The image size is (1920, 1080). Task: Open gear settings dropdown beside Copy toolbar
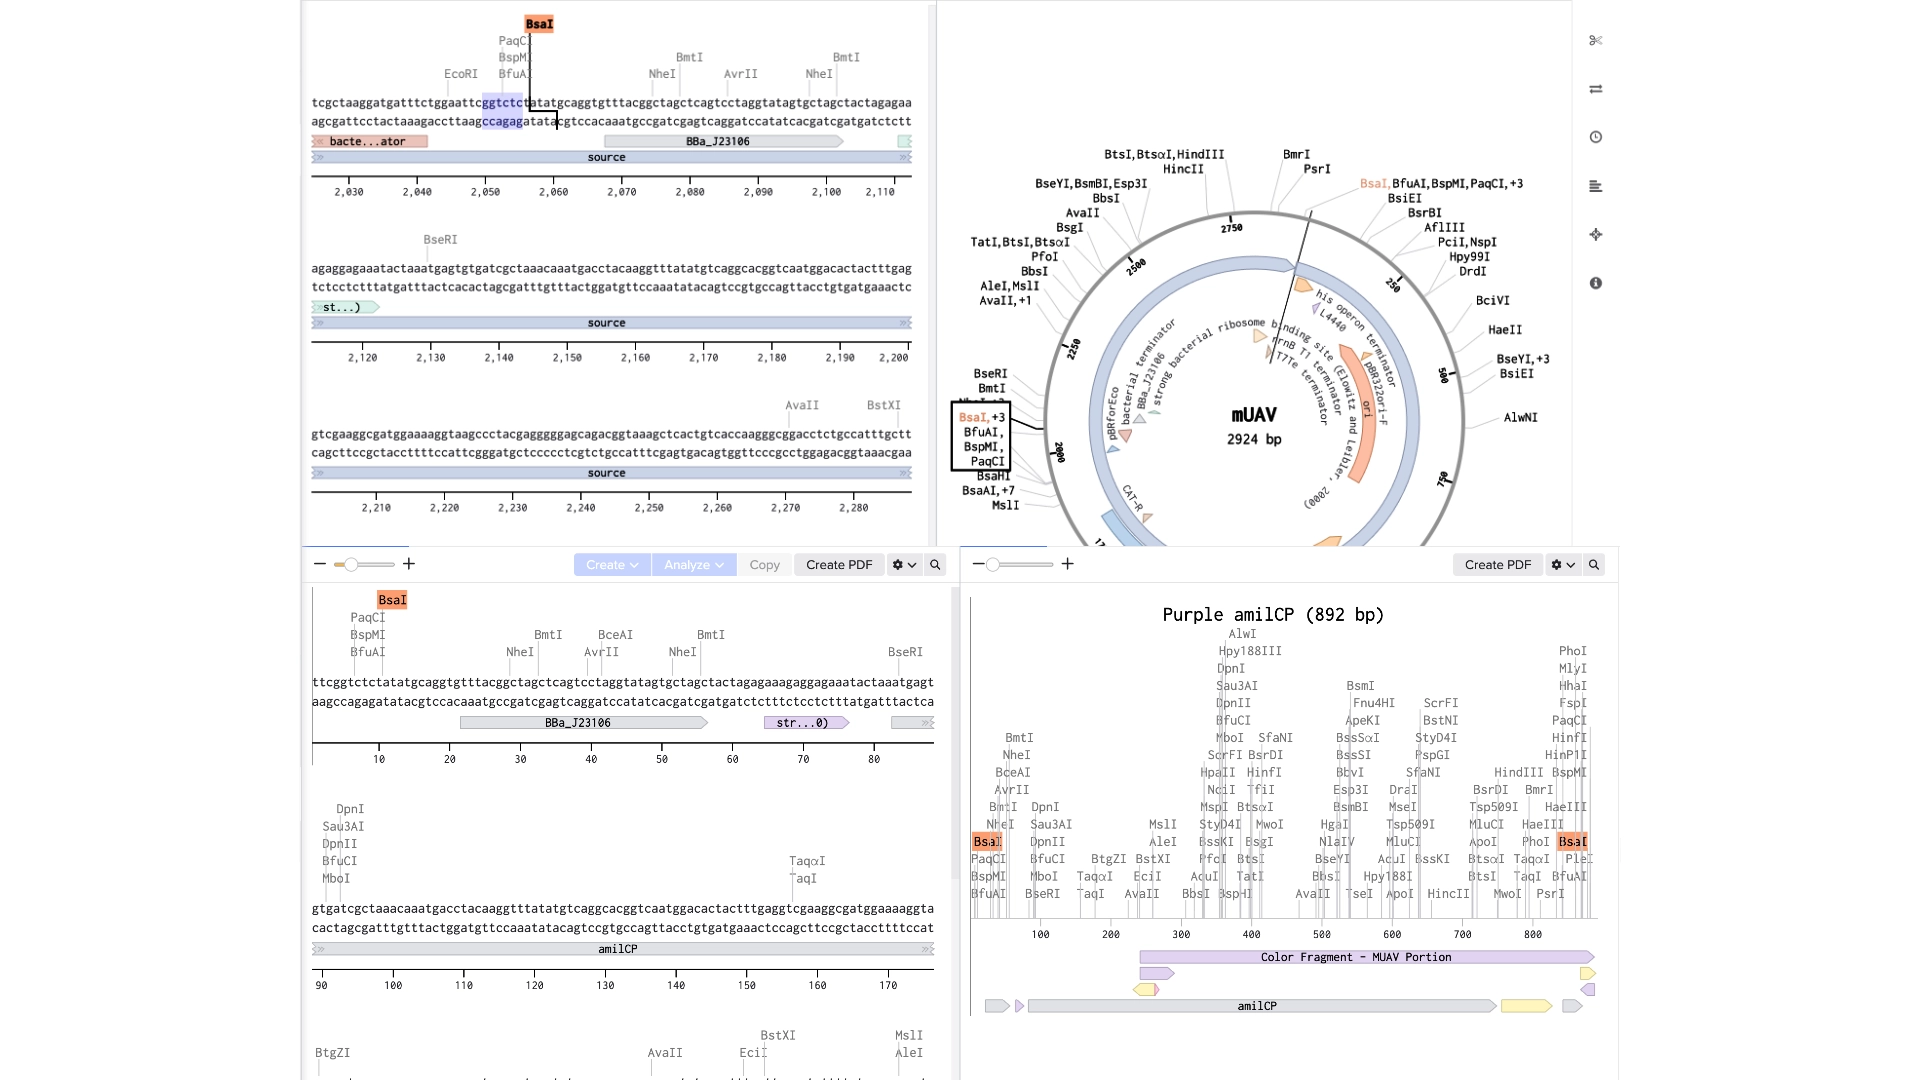pos(904,565)
